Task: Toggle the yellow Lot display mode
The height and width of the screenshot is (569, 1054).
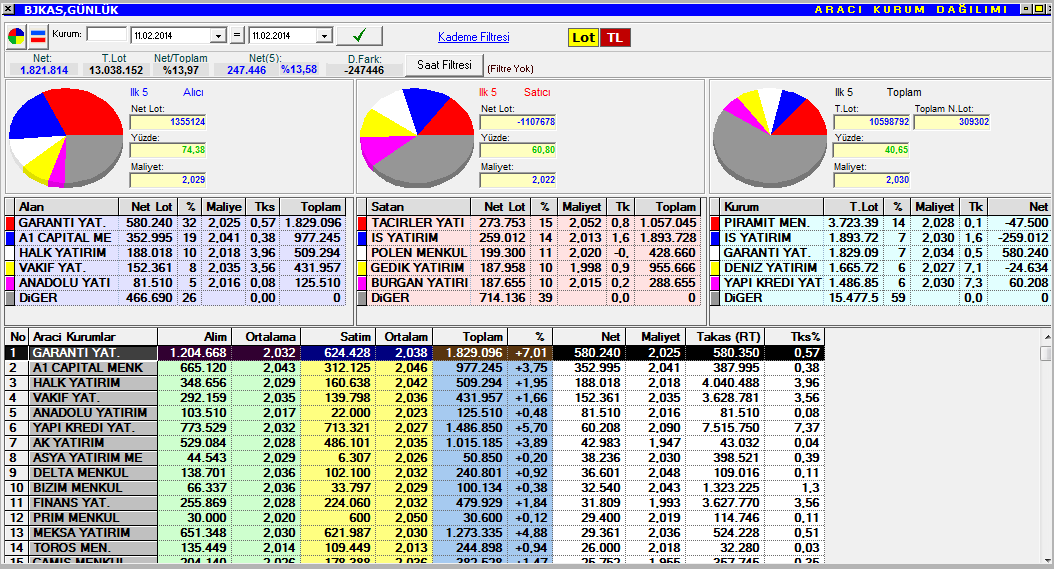Action: point(583,37)
